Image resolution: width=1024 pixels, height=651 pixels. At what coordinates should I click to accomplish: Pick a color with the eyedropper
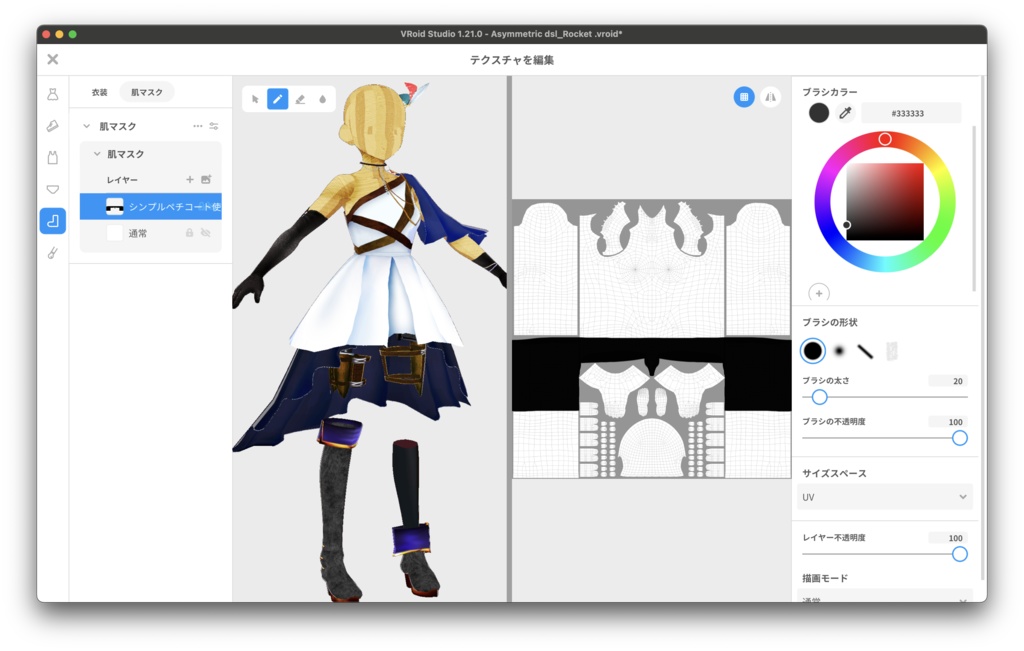point(845,112)
